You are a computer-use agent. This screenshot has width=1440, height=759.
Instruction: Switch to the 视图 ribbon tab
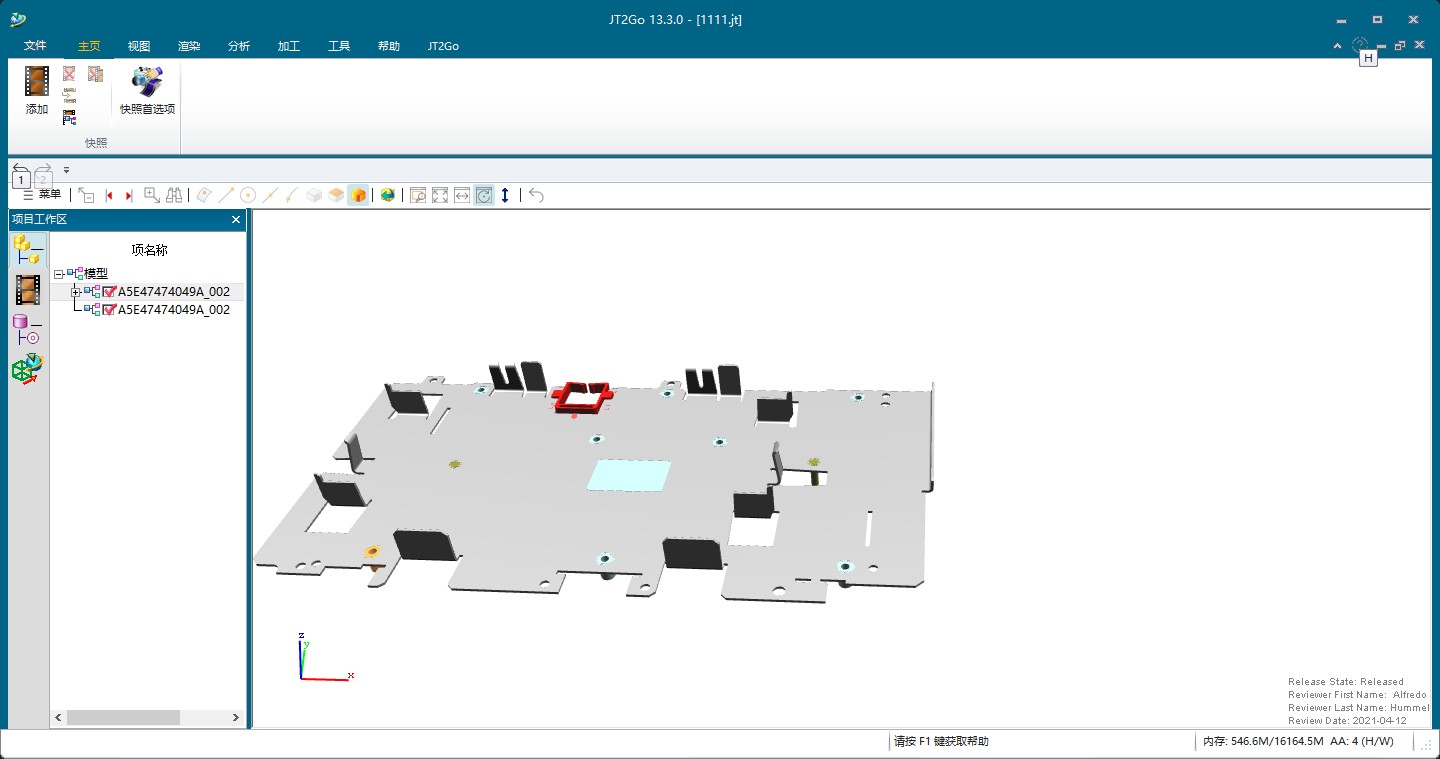139,46
